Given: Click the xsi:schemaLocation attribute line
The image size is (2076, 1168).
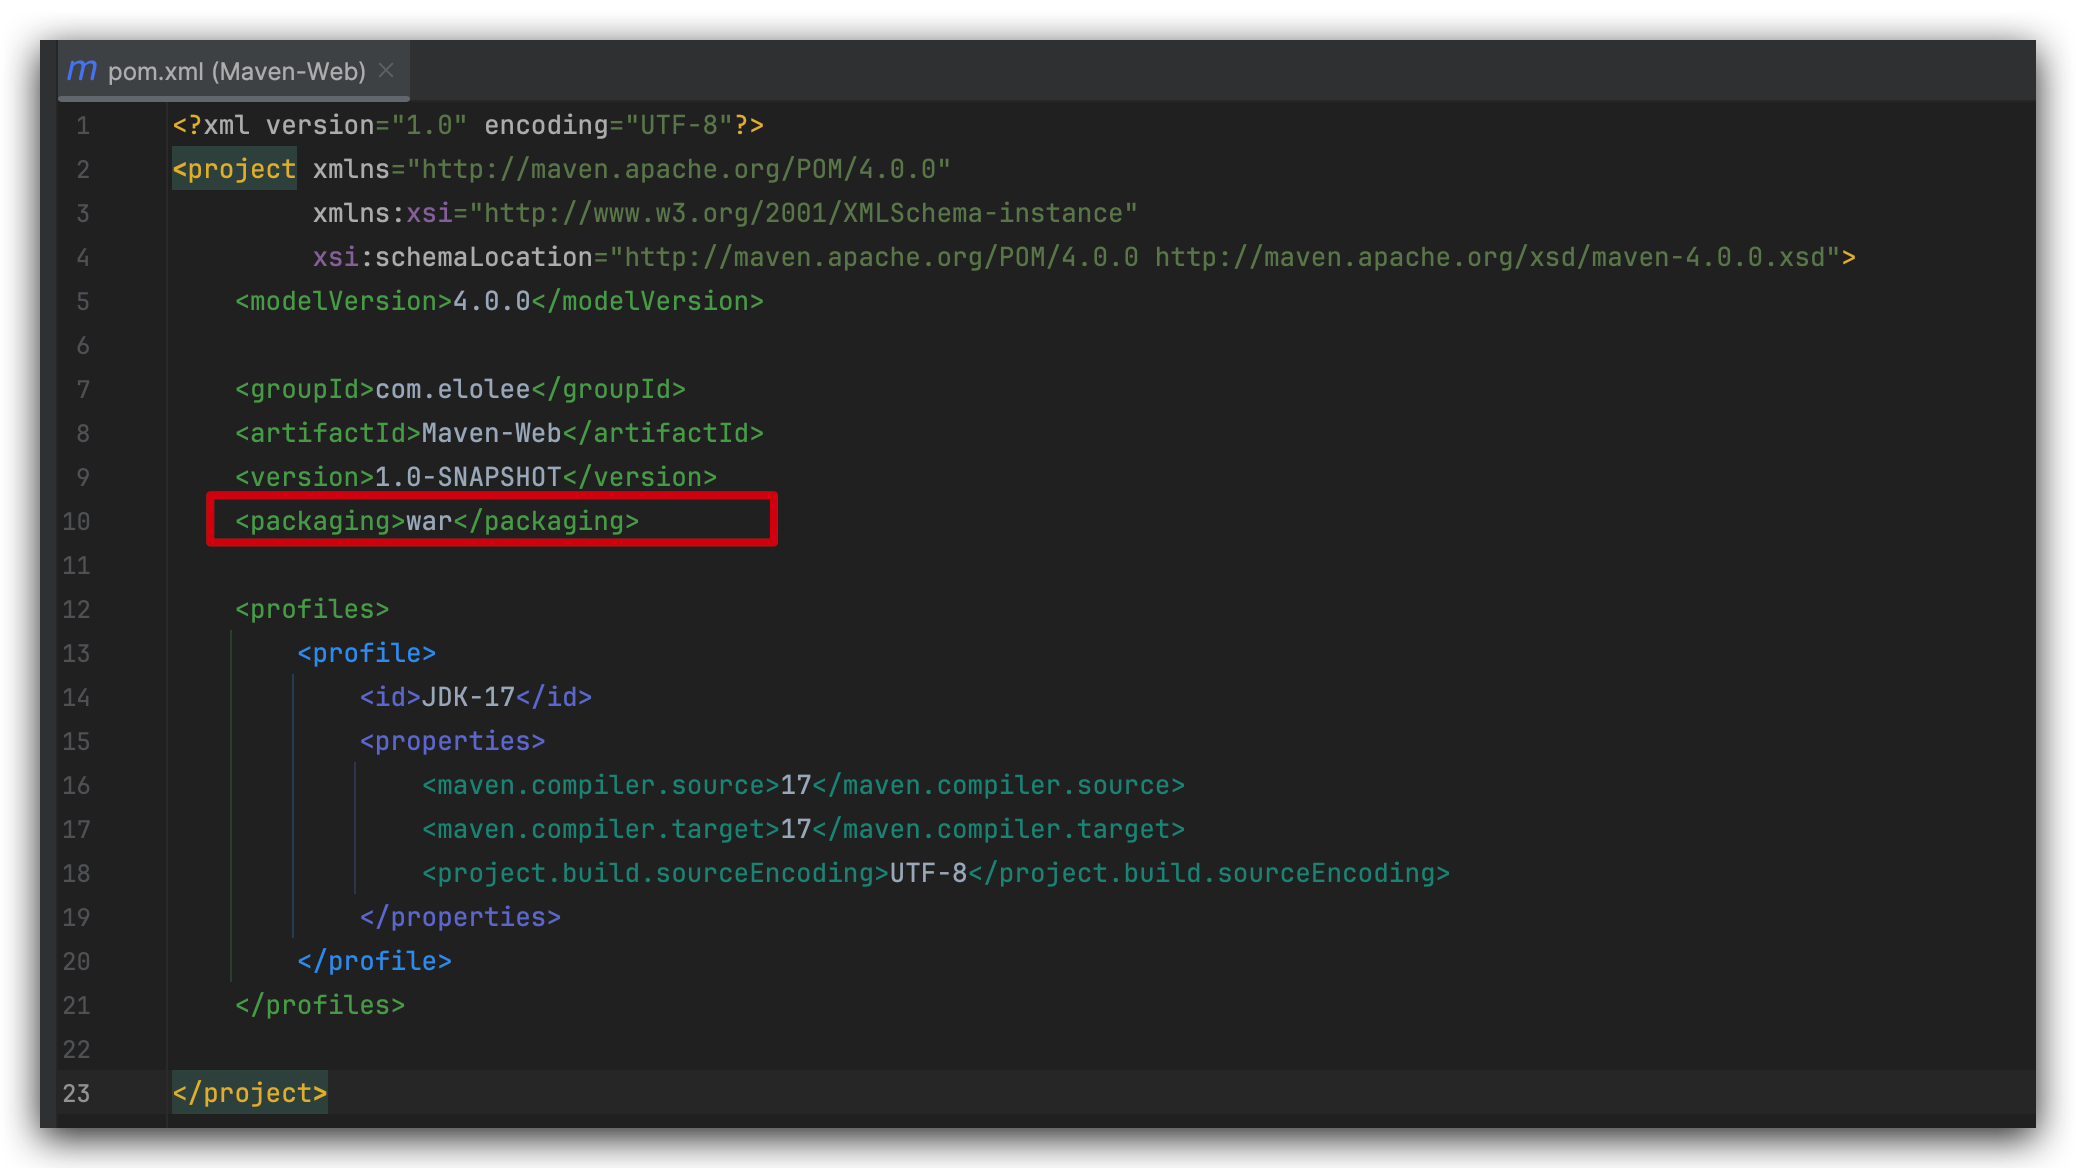Looking at the screenshot, I should [1084, 258].
